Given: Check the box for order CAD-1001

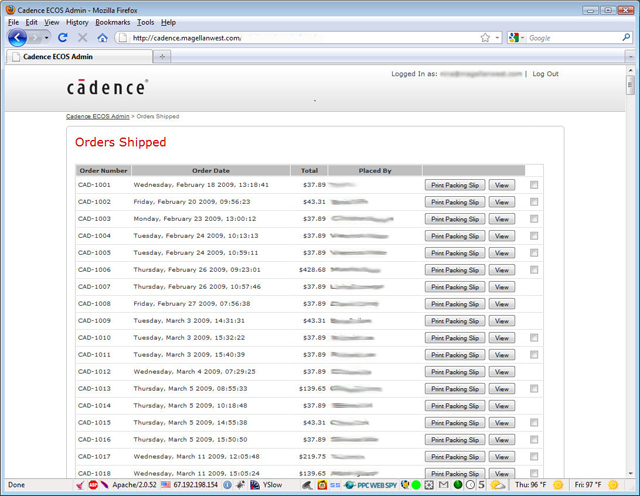Looking at the screenshot, I should (x=534, y=185).
